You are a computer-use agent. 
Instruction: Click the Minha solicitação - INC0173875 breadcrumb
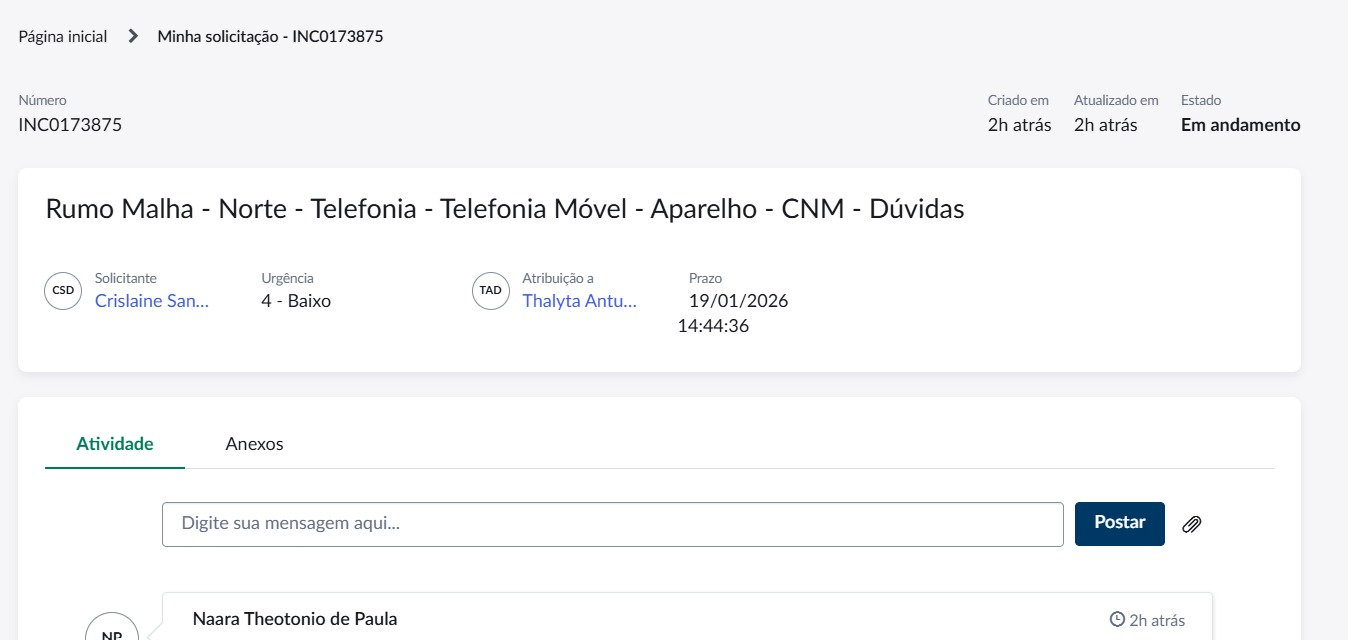(x=270, y=37)
